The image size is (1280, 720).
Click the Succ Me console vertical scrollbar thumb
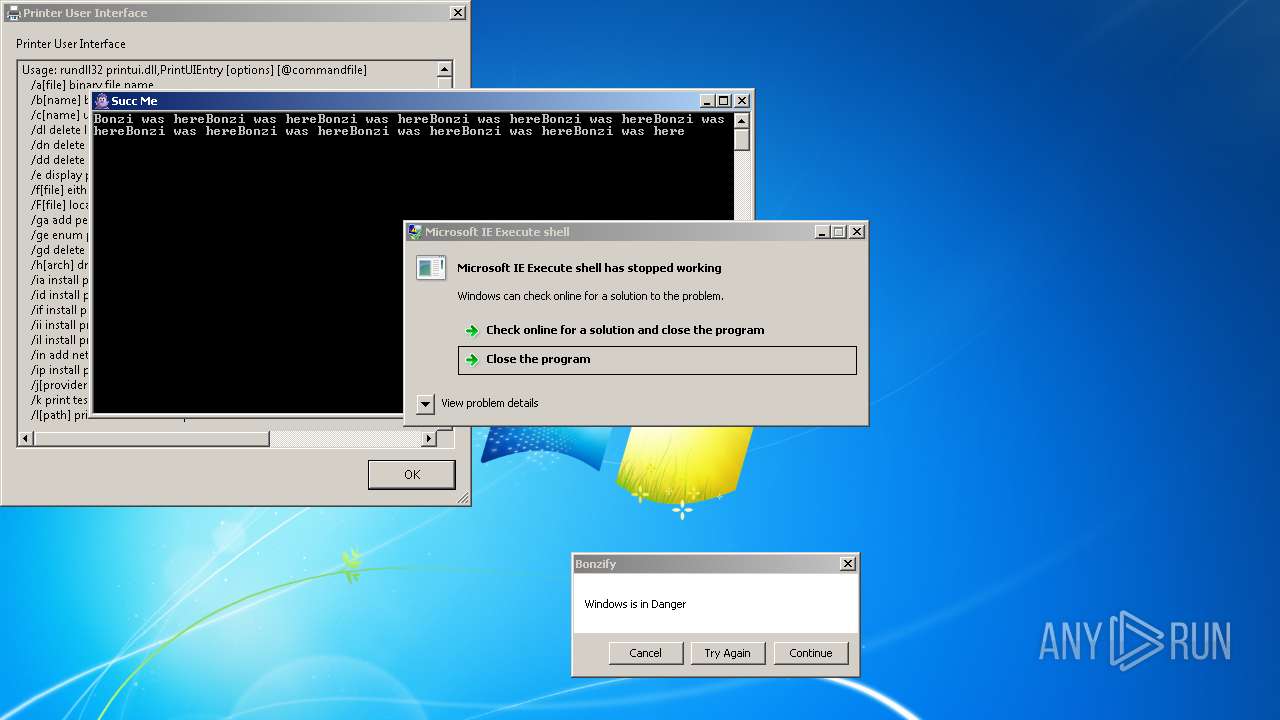coord(741,139)
